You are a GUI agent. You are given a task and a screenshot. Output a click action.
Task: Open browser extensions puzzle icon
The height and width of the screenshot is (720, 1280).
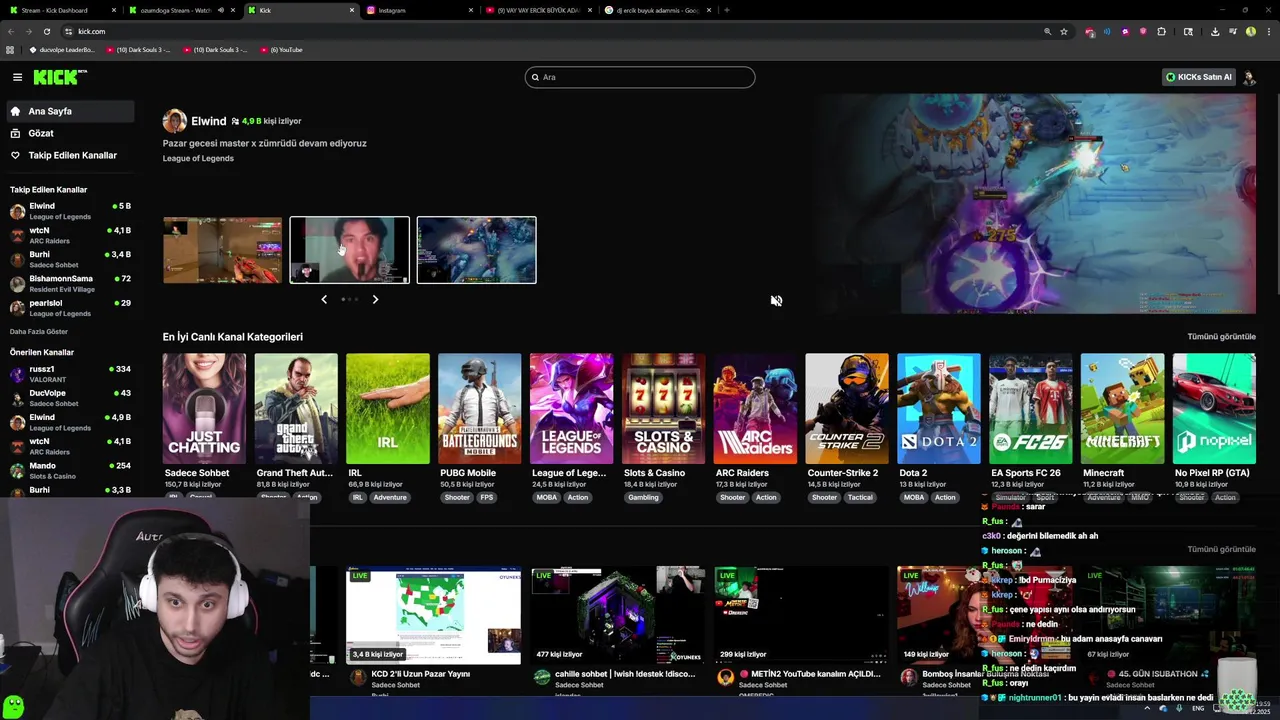tap(1161, 31)
